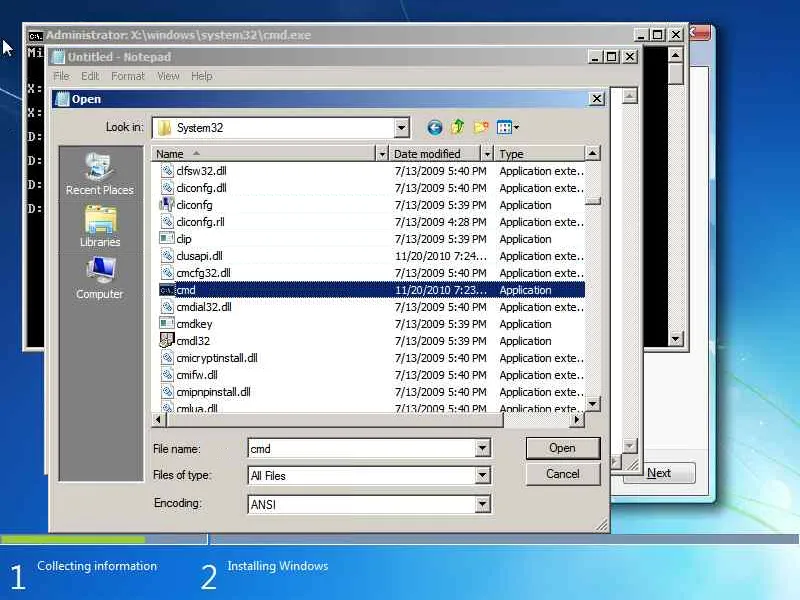The image size is (800, 600).
Task: Click the Notepad icon in title bar
Action: (x=59, y=57)
